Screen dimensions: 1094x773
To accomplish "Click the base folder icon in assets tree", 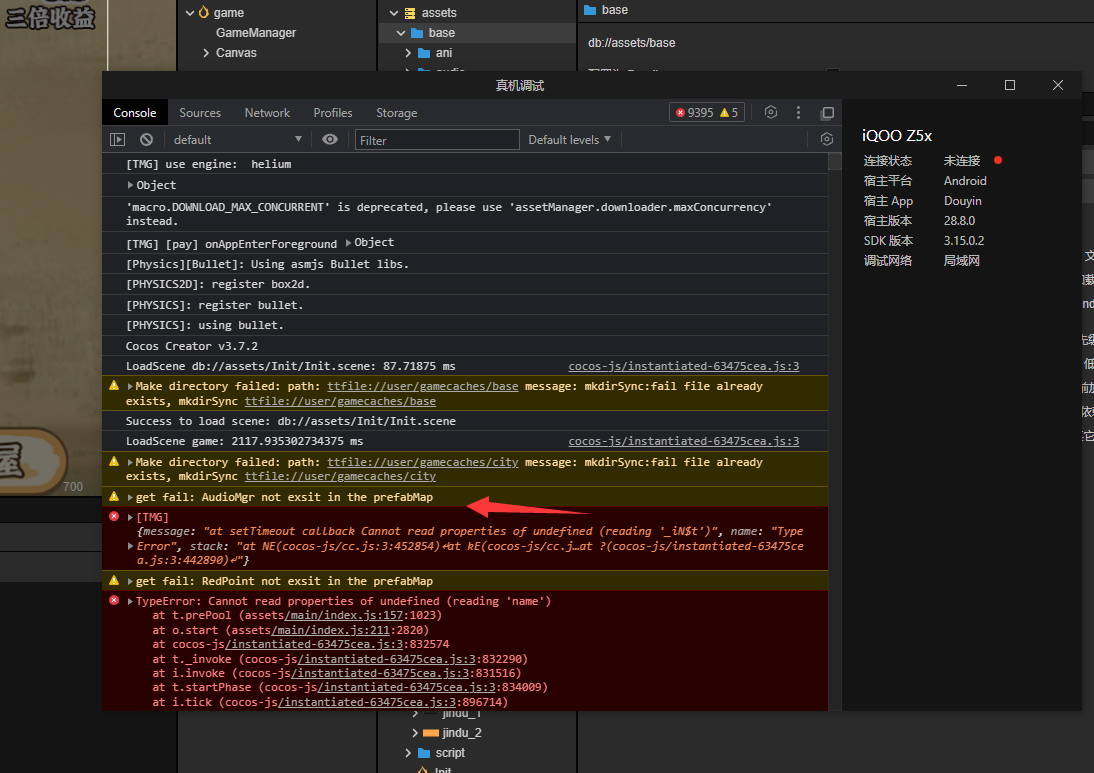I will pyautogui.click(x=417, y=33).
